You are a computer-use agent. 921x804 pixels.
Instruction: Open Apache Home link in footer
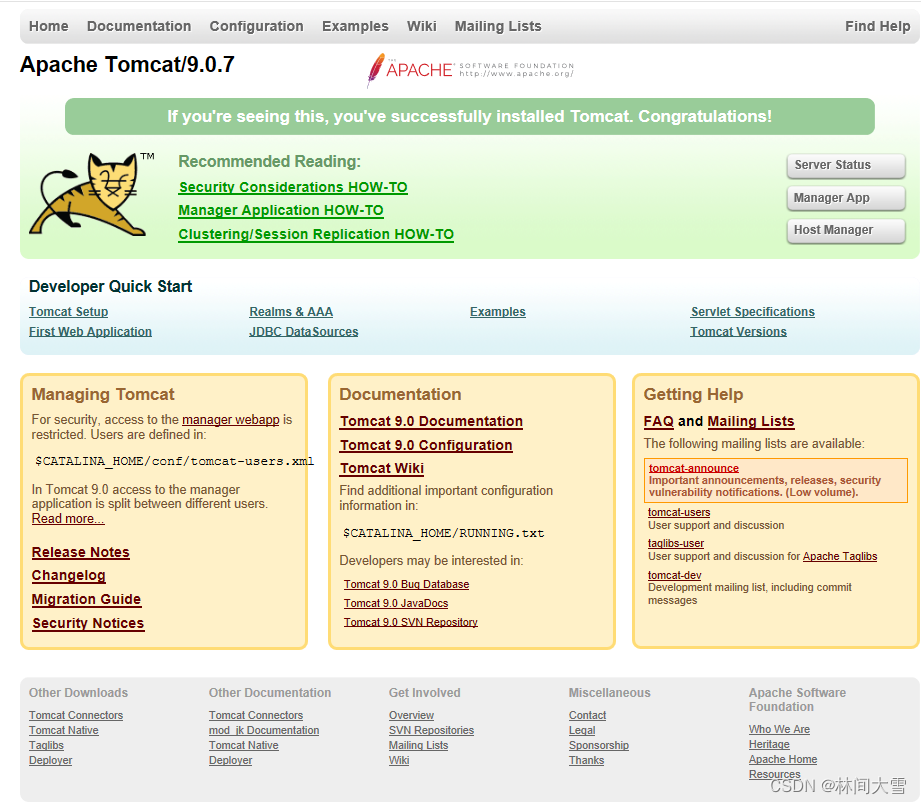click(x=783, y=760)
